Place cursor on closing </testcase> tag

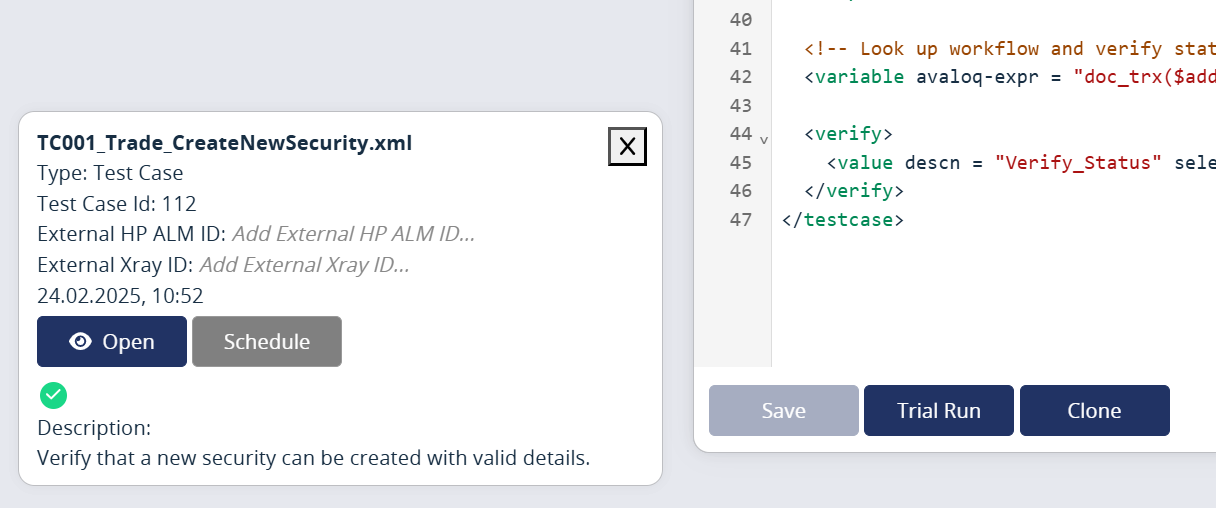pos(843,219)
